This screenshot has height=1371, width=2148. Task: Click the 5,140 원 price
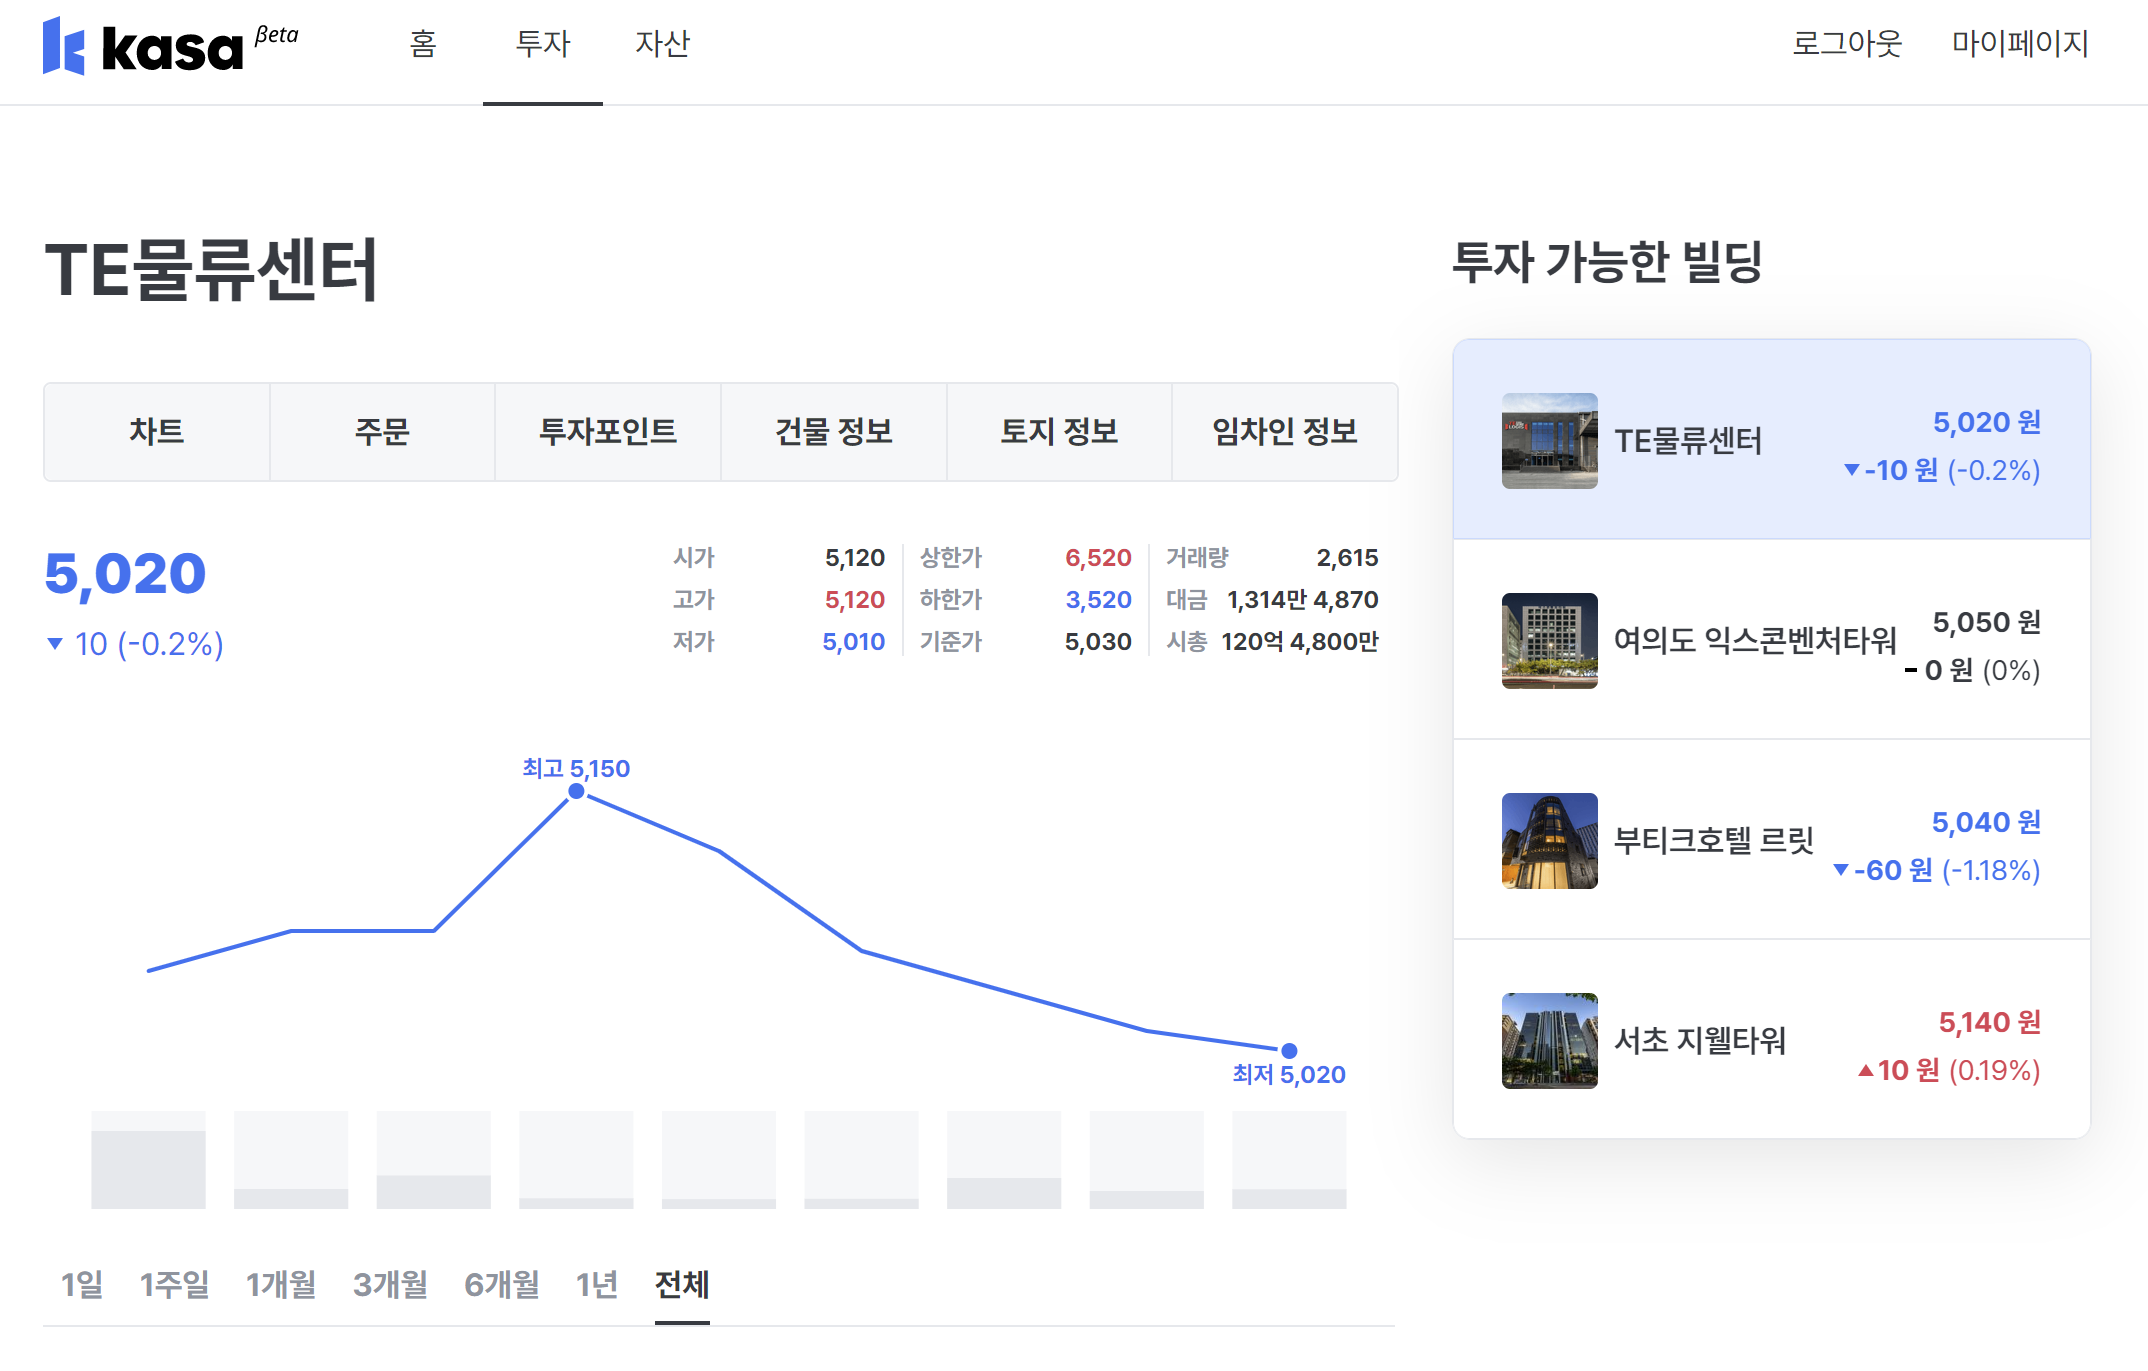click(x=1990, y=1022)
